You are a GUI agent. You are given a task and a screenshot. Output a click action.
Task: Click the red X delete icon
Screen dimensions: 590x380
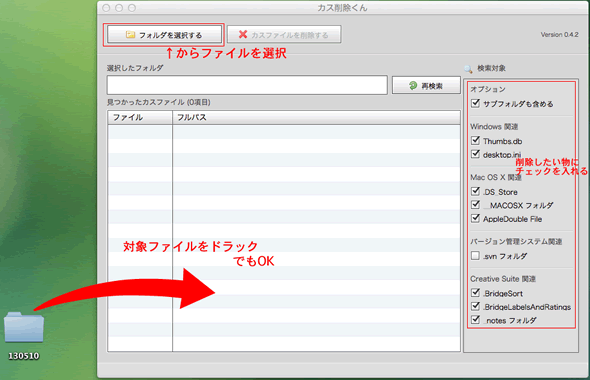tap(243, 35)
